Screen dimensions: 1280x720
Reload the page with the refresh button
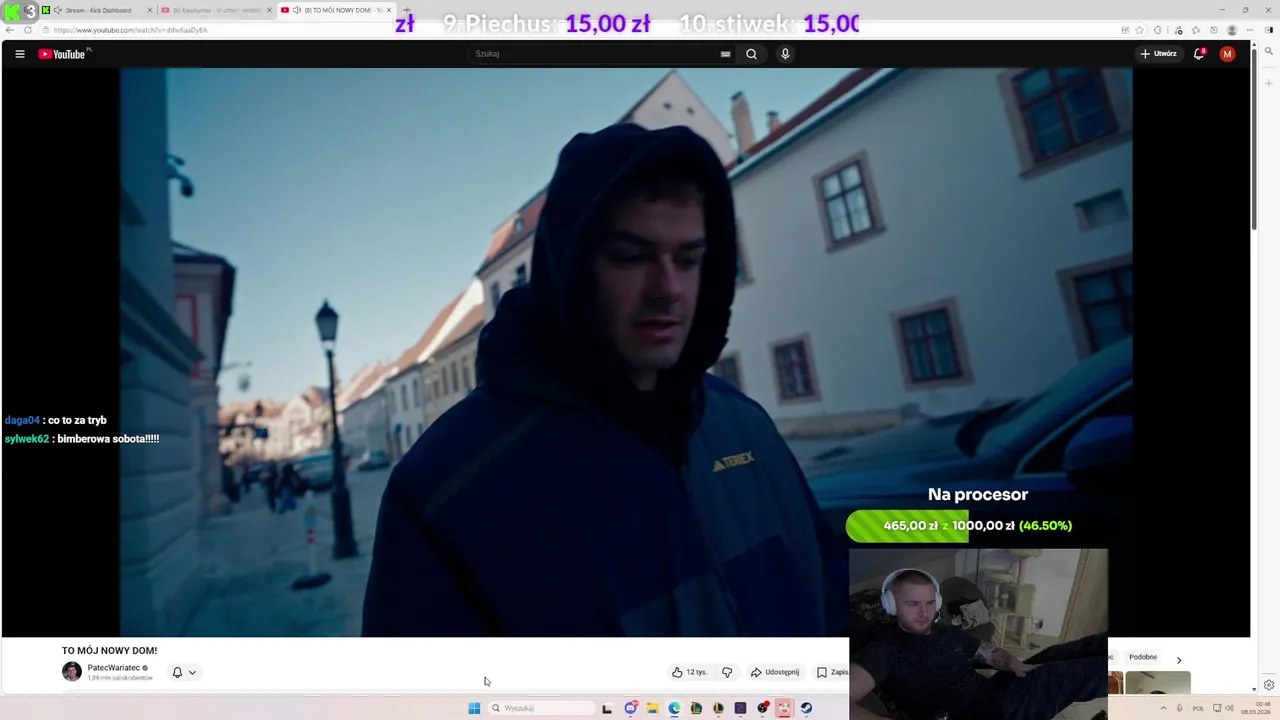(x=28, y=30)
